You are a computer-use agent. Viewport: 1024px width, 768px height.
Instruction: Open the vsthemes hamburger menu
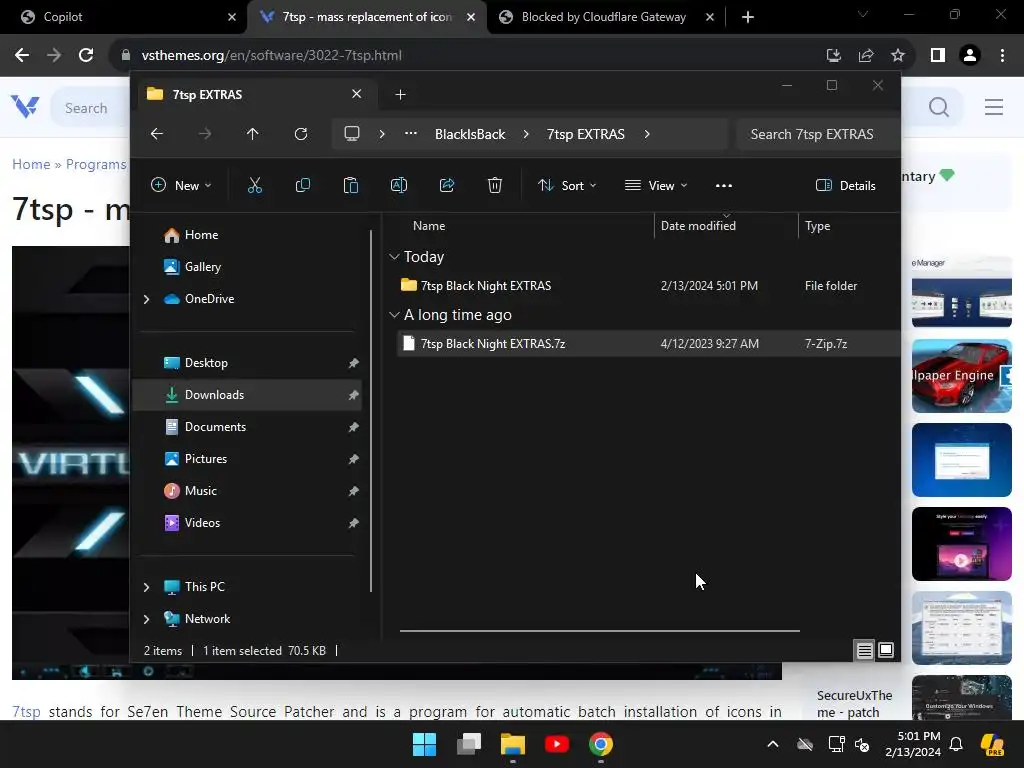click(x=994, y=106)
